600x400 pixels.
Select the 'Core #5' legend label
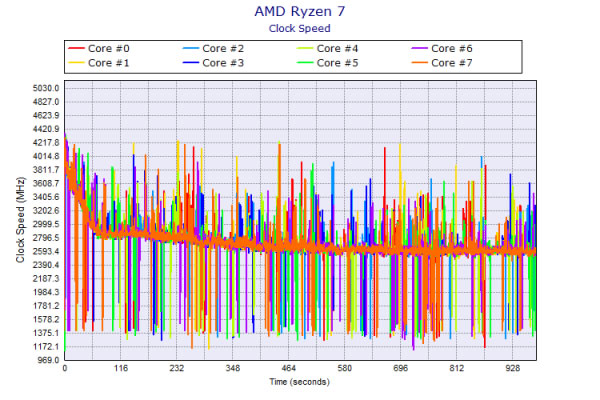click(x=338, y=63)
